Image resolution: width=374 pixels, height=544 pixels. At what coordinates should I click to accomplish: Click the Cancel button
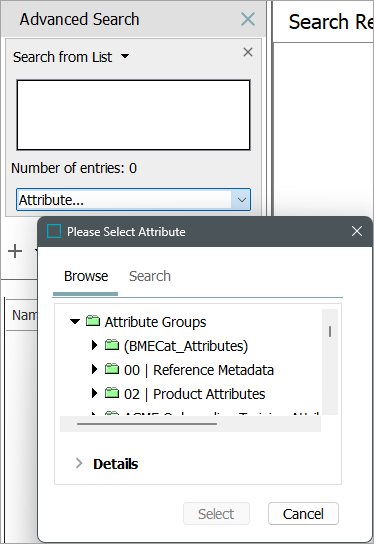303,513
